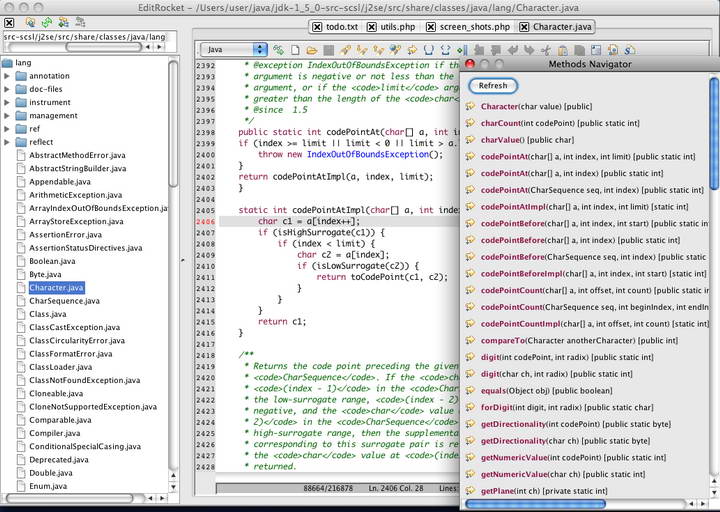The width and height of the screenshot is (720, 512).
Task: Expand the annotation folder
Action: tap(8, 76)
